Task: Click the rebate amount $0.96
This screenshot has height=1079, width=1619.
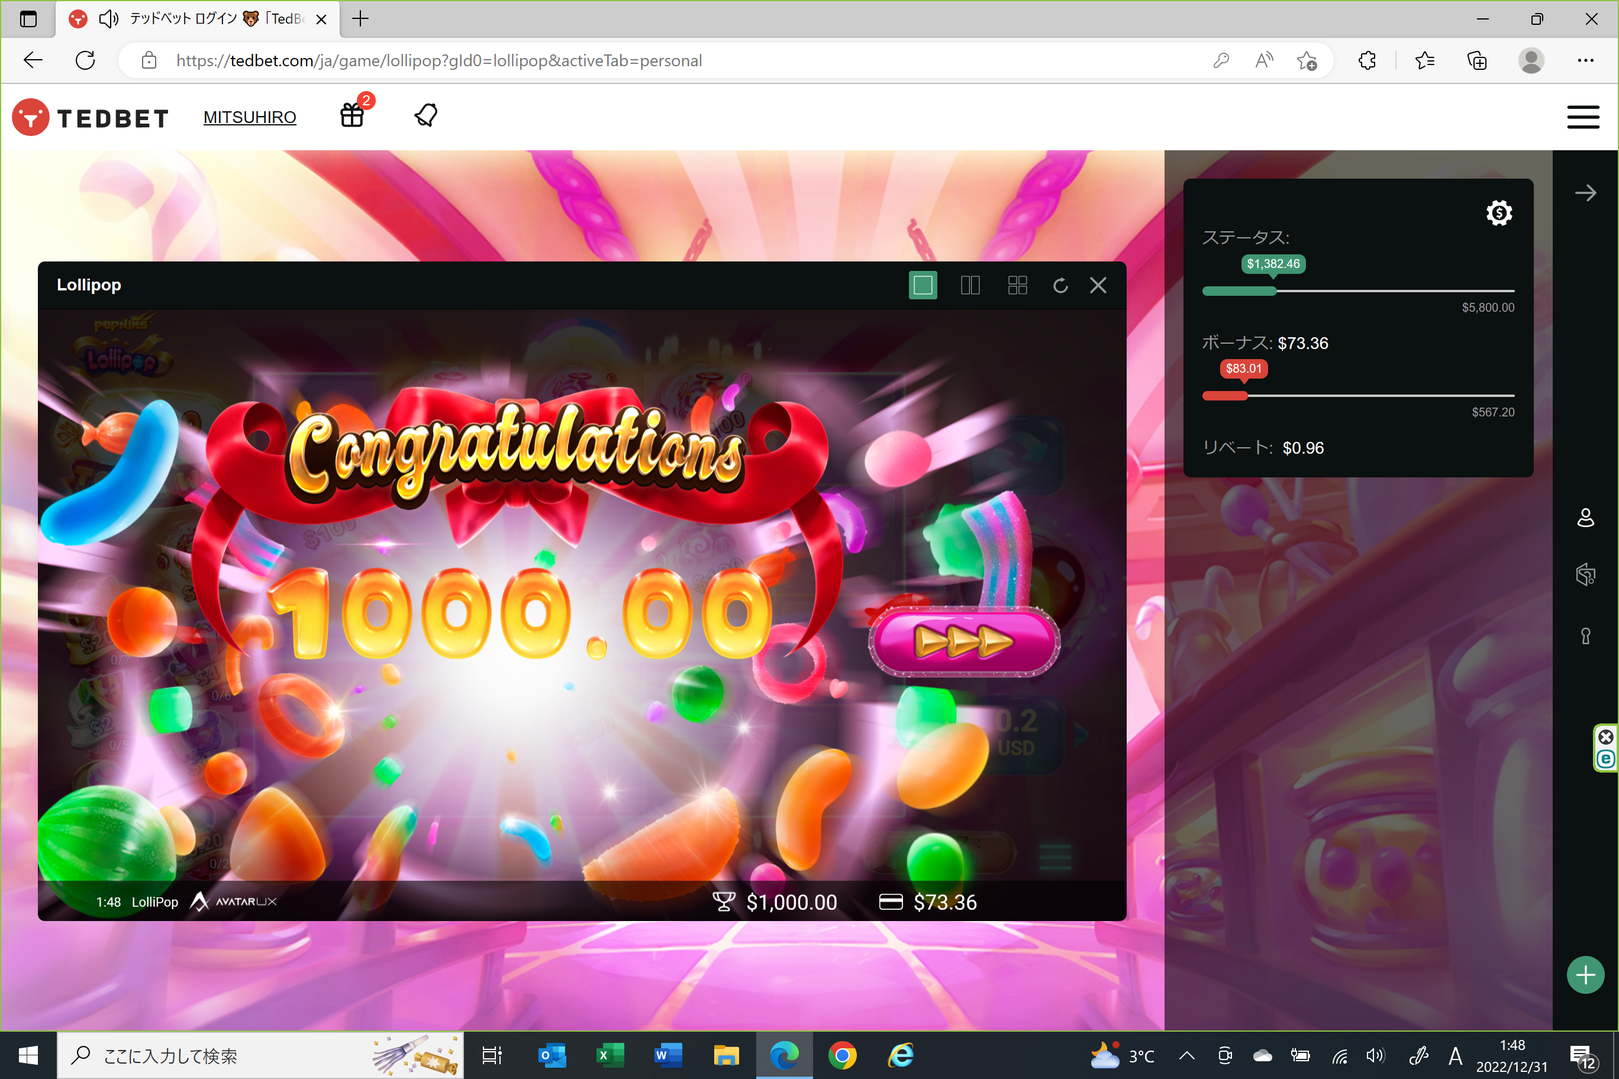Action: pos(1303,448)
